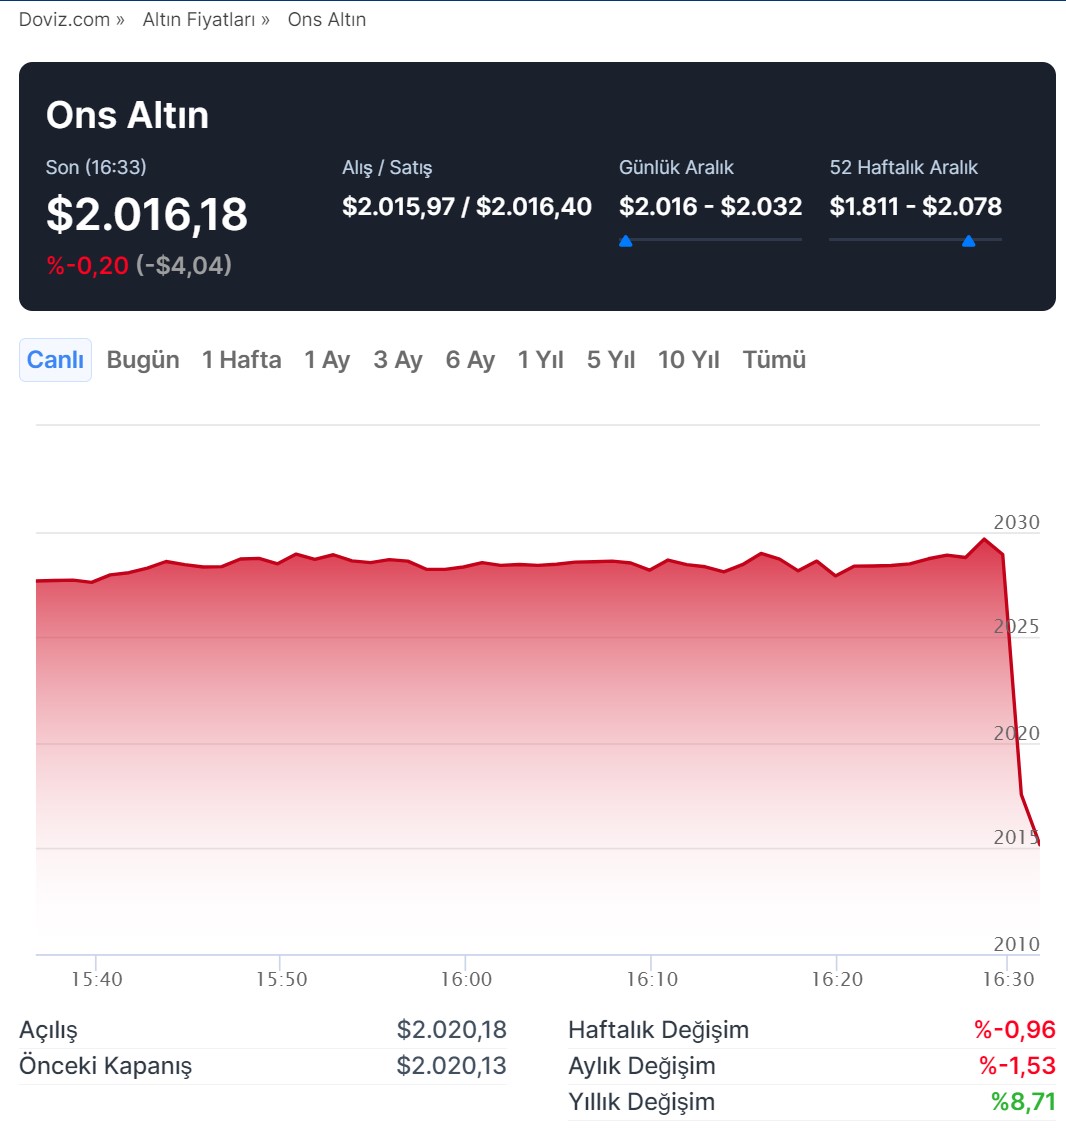Show the Tümü full history chart
The width and height of the screenshot is (1066, 1138).
coord(774,360)
